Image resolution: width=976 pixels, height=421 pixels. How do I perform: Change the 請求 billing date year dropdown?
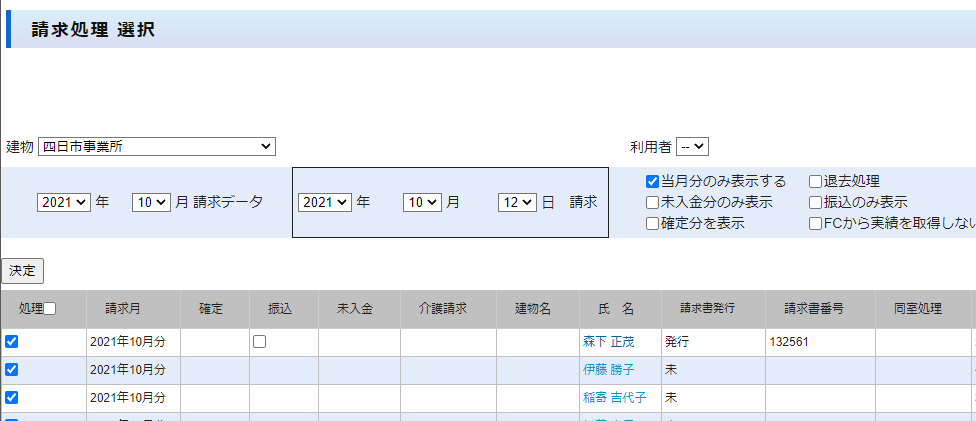[325, 202]
